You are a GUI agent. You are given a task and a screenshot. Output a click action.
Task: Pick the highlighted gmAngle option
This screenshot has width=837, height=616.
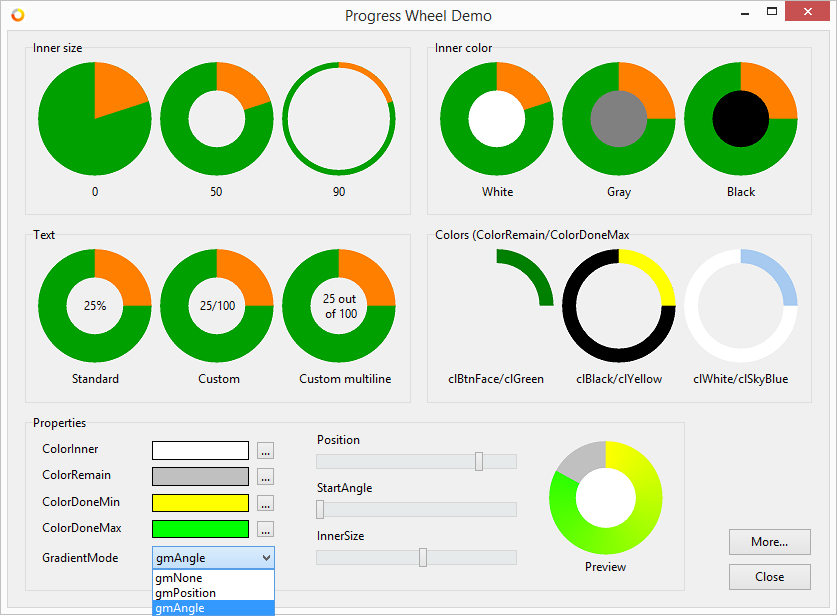pyautogui.click(x=213, y=607)
